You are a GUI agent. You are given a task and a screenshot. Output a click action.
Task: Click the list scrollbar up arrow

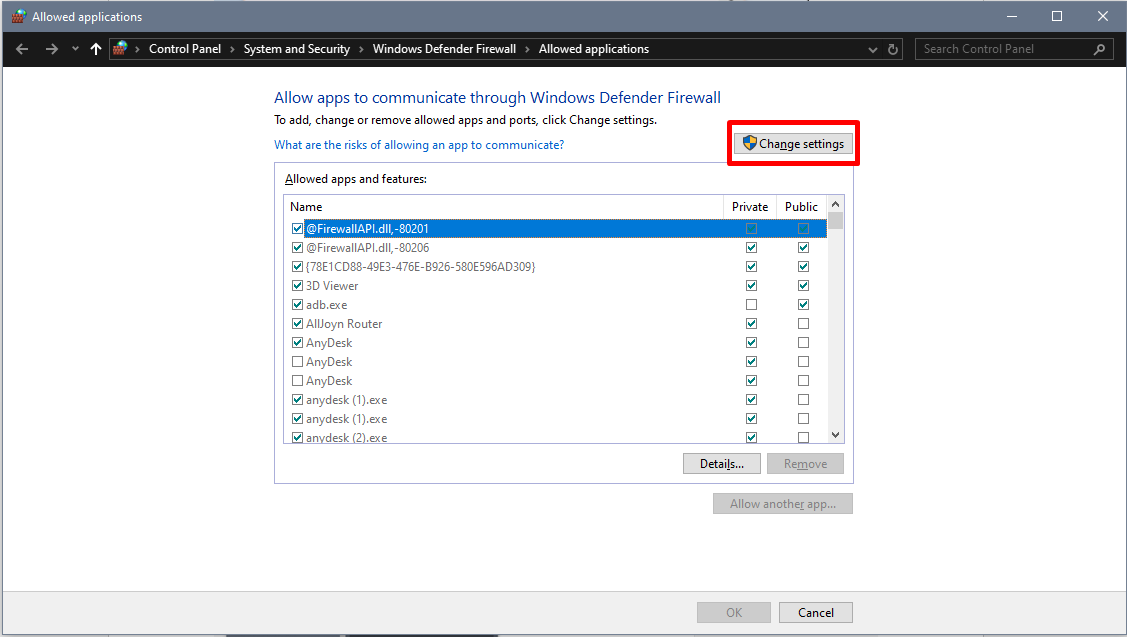click(835, 204)
